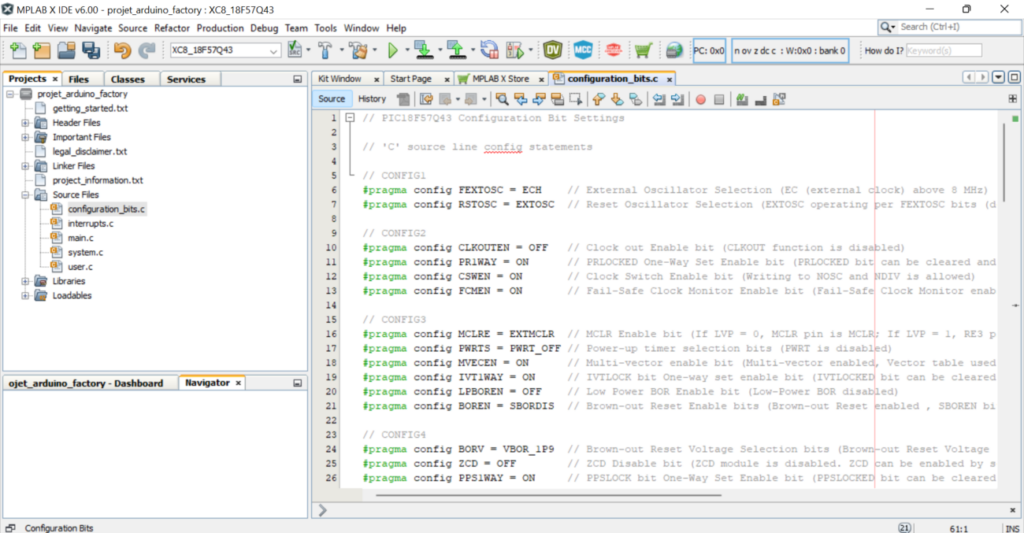Close the Kit Window tab
Viewport: 1024px width, 533px height.
pyautogui.click(x=376, y=79)
